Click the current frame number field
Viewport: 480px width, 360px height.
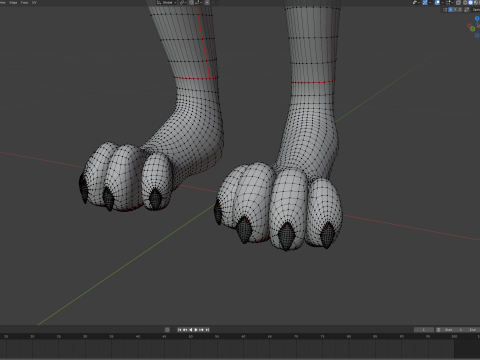point(424,330)
